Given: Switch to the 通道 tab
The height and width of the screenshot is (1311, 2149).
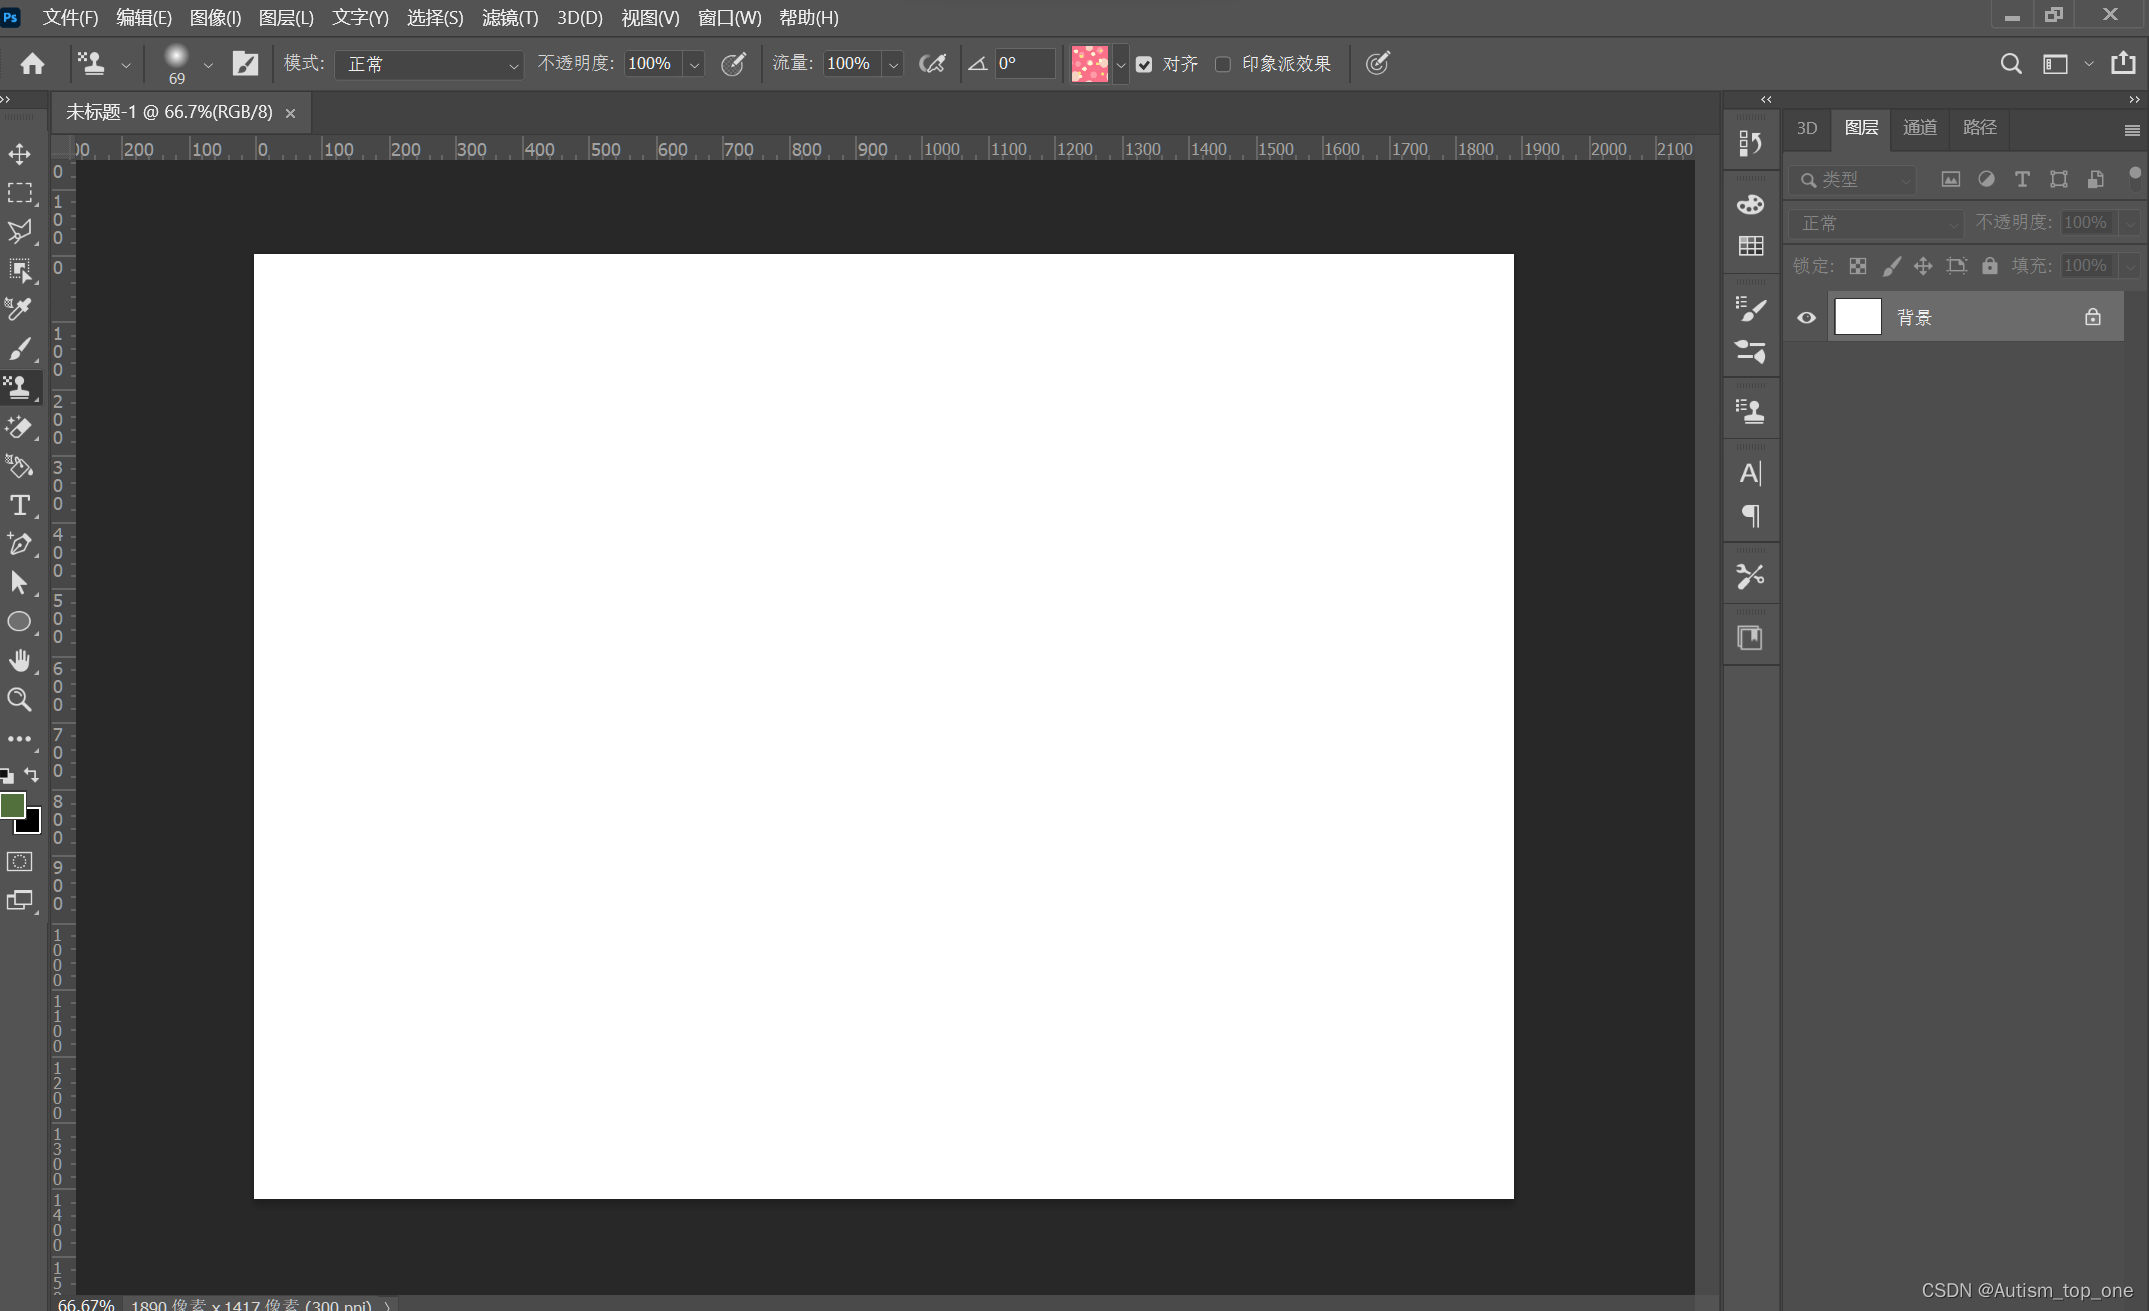Looking at the screenshot, I should point(1919,128).
